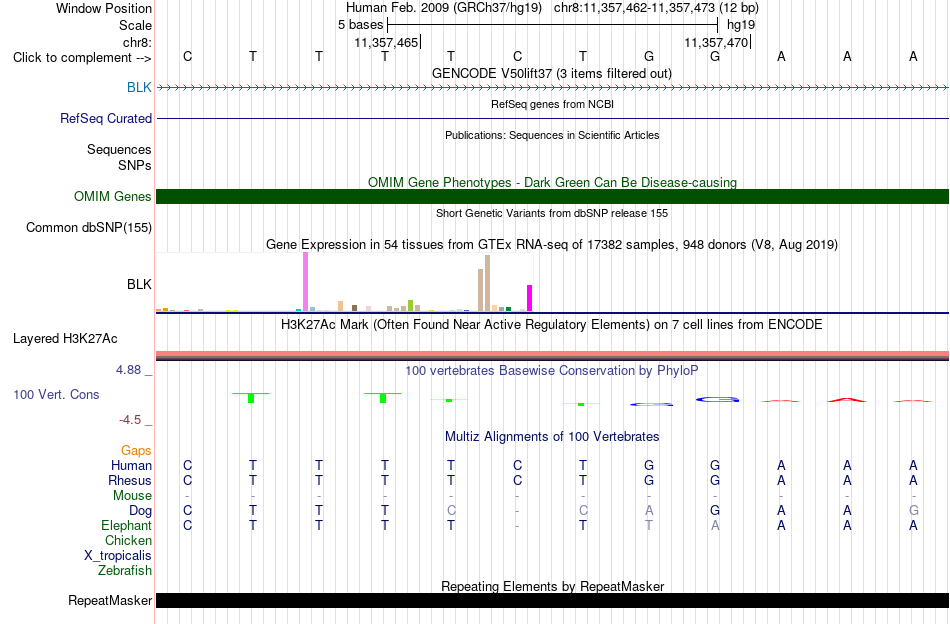Viewport: 950px width, 624px height.
Task: Open '100 vertebrates Basewise Conservation by PhyloP' title
Action: pyautogui.click(x=552, y=370)
